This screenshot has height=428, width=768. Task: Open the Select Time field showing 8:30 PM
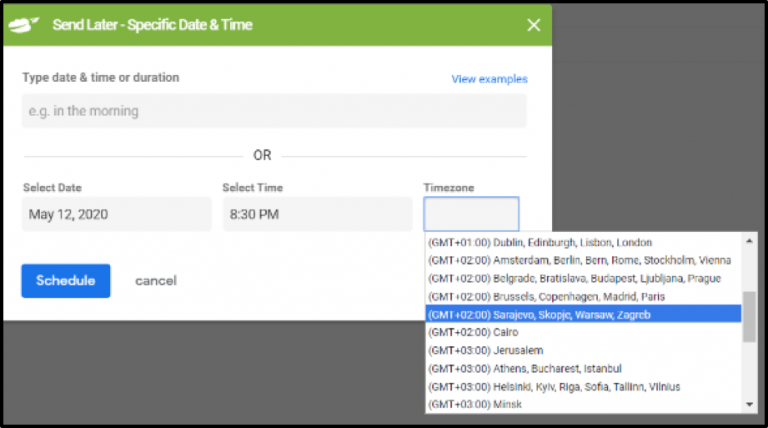click(x=317, y=214)
